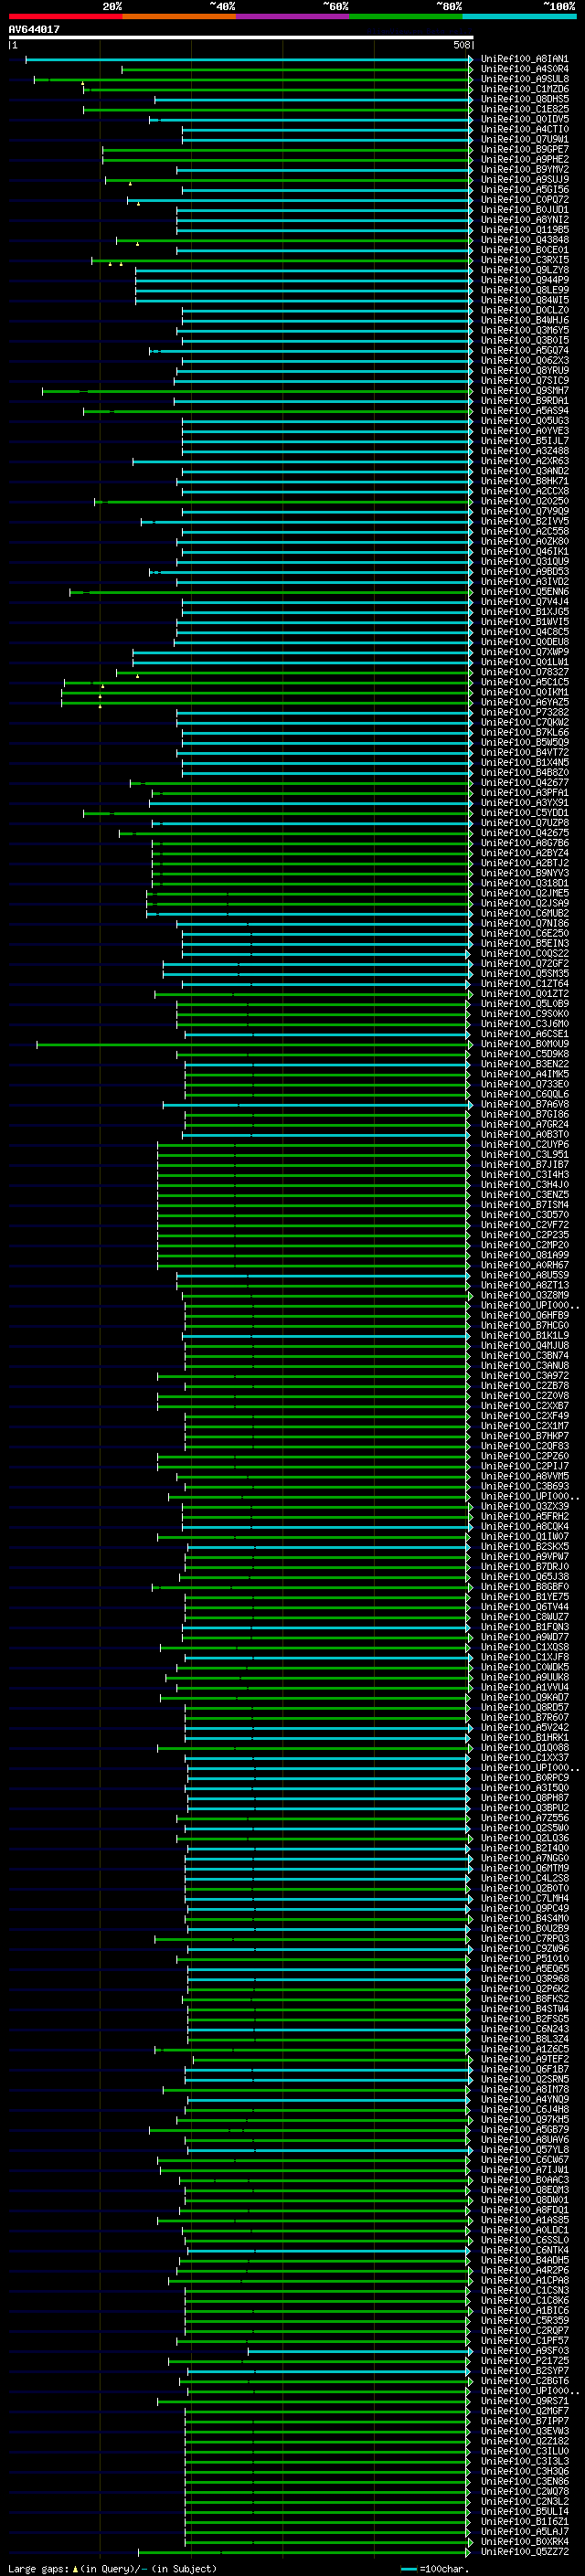Select label UniRef100_Q5Z272

click(x=524, y=2551)
